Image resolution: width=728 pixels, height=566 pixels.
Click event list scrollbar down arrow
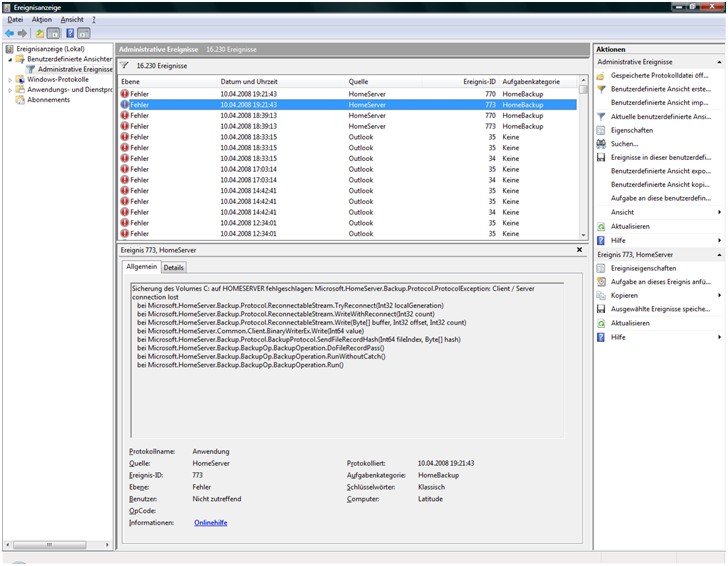tap(583, 235)
